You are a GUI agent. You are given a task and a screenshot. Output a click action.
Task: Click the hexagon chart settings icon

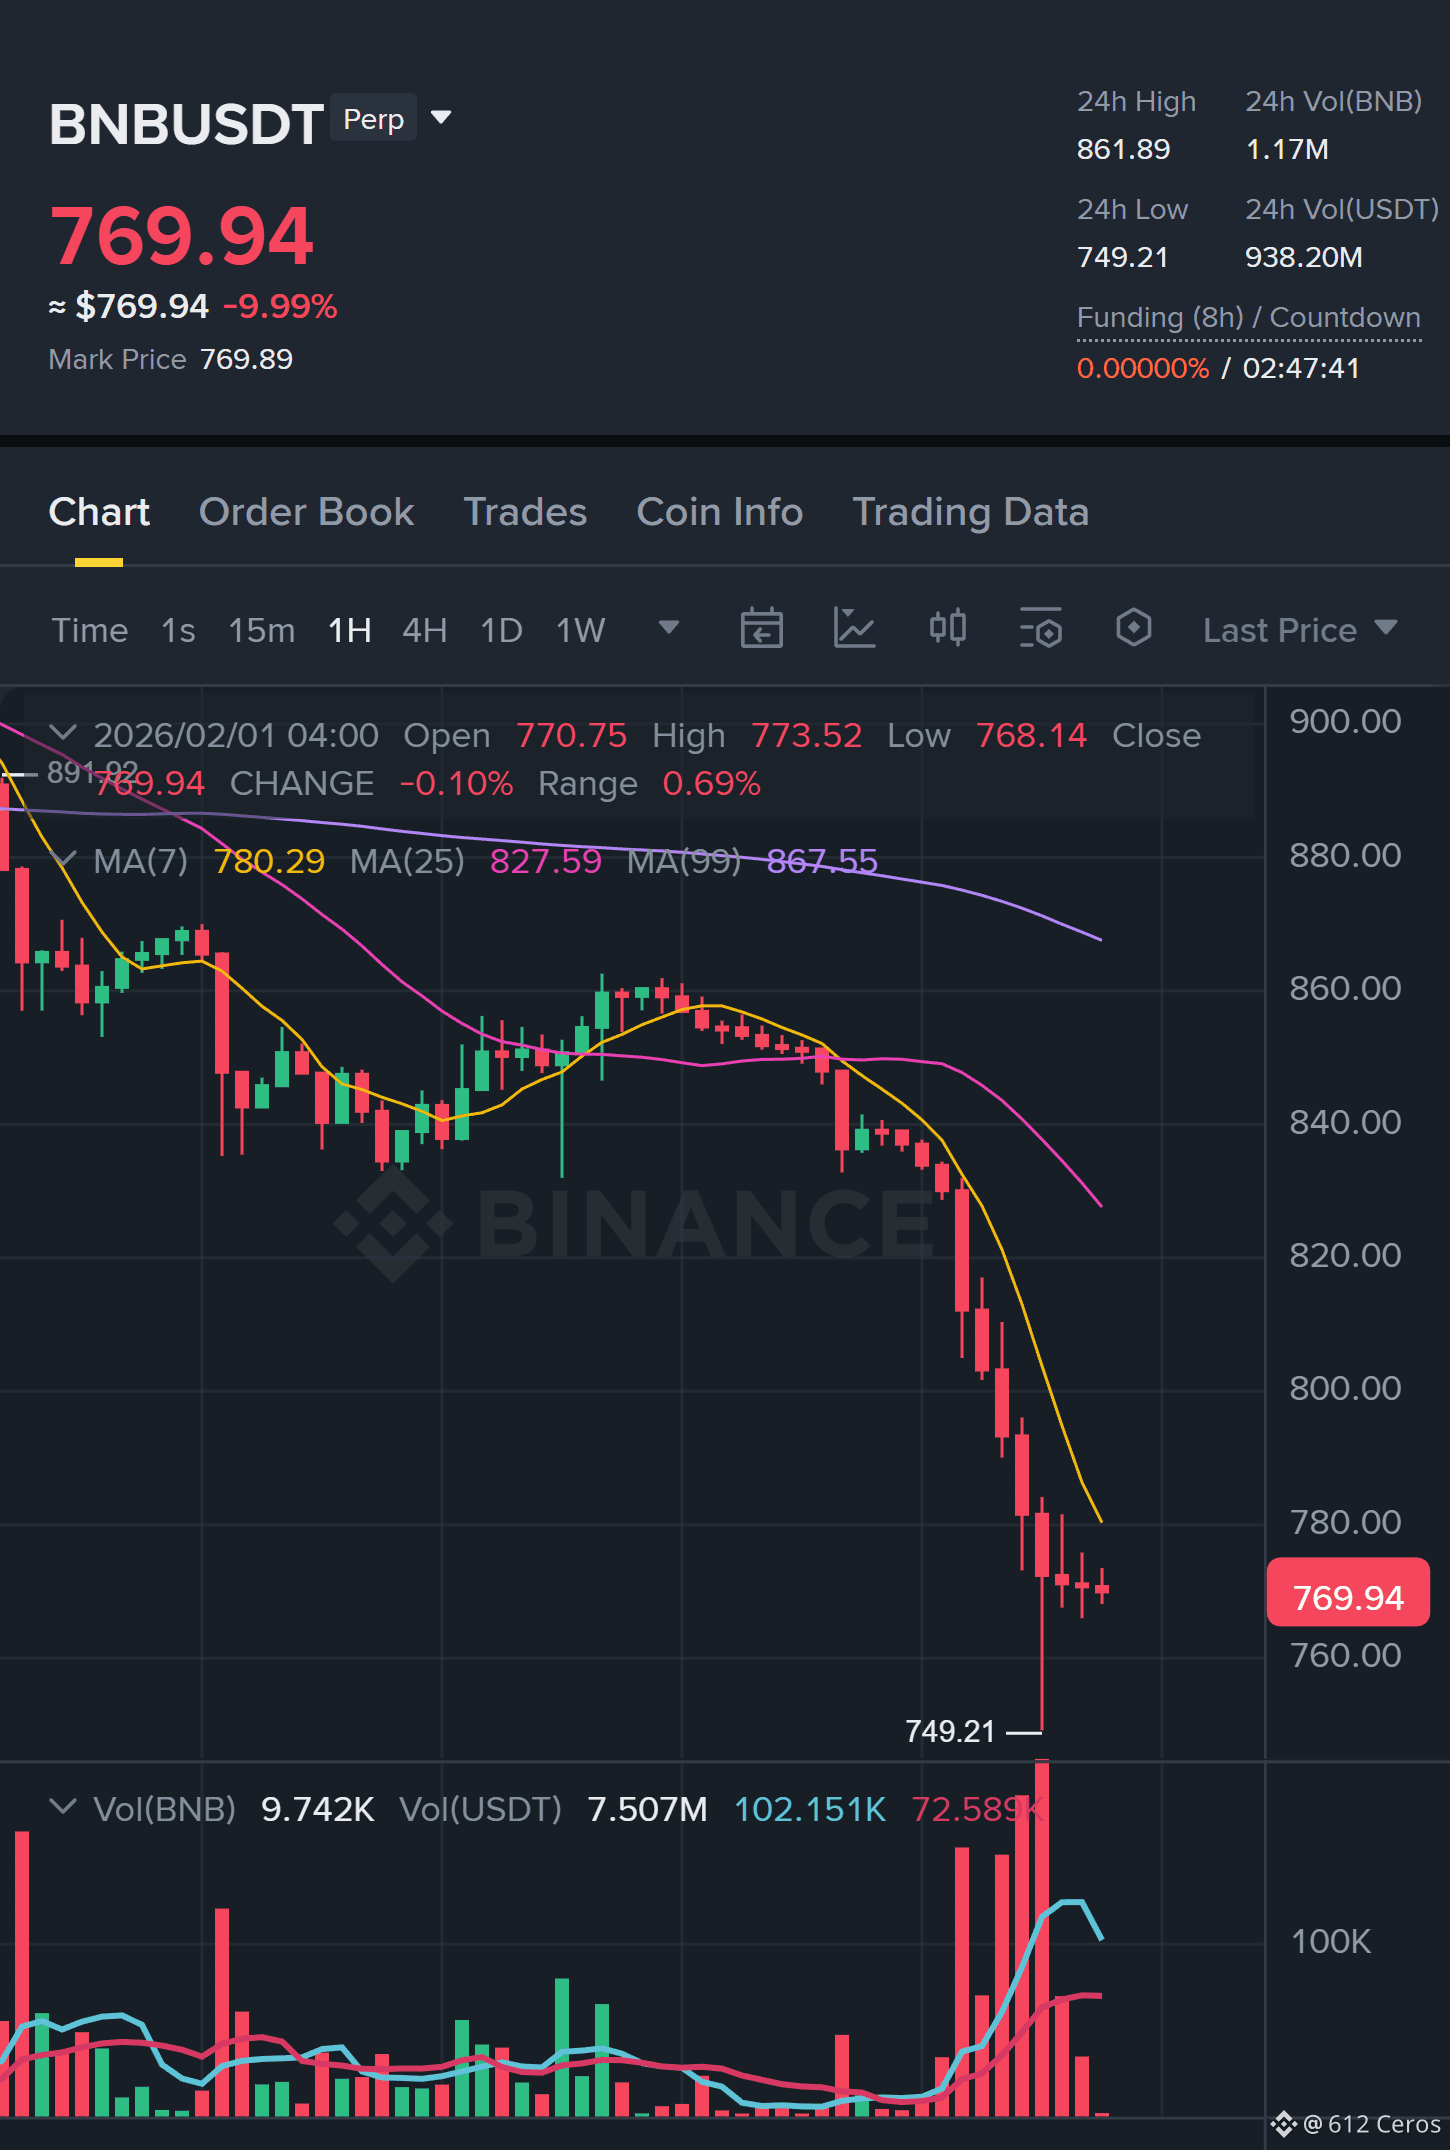1133,629
